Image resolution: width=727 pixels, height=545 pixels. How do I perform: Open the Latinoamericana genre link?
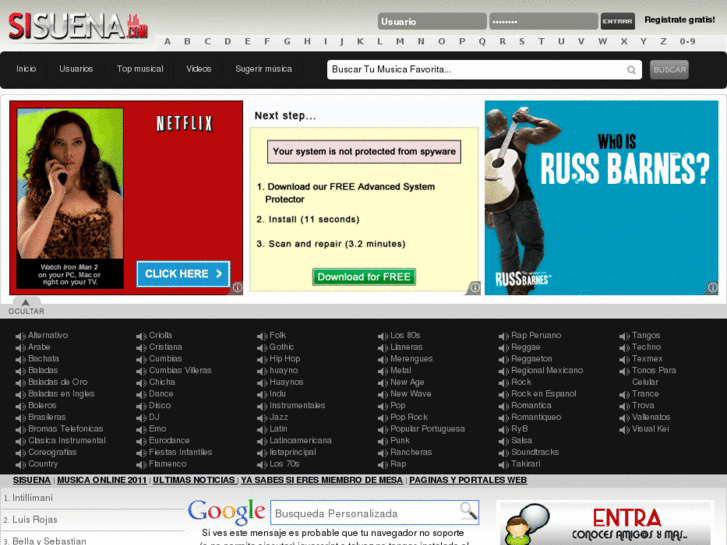(300, 441)
